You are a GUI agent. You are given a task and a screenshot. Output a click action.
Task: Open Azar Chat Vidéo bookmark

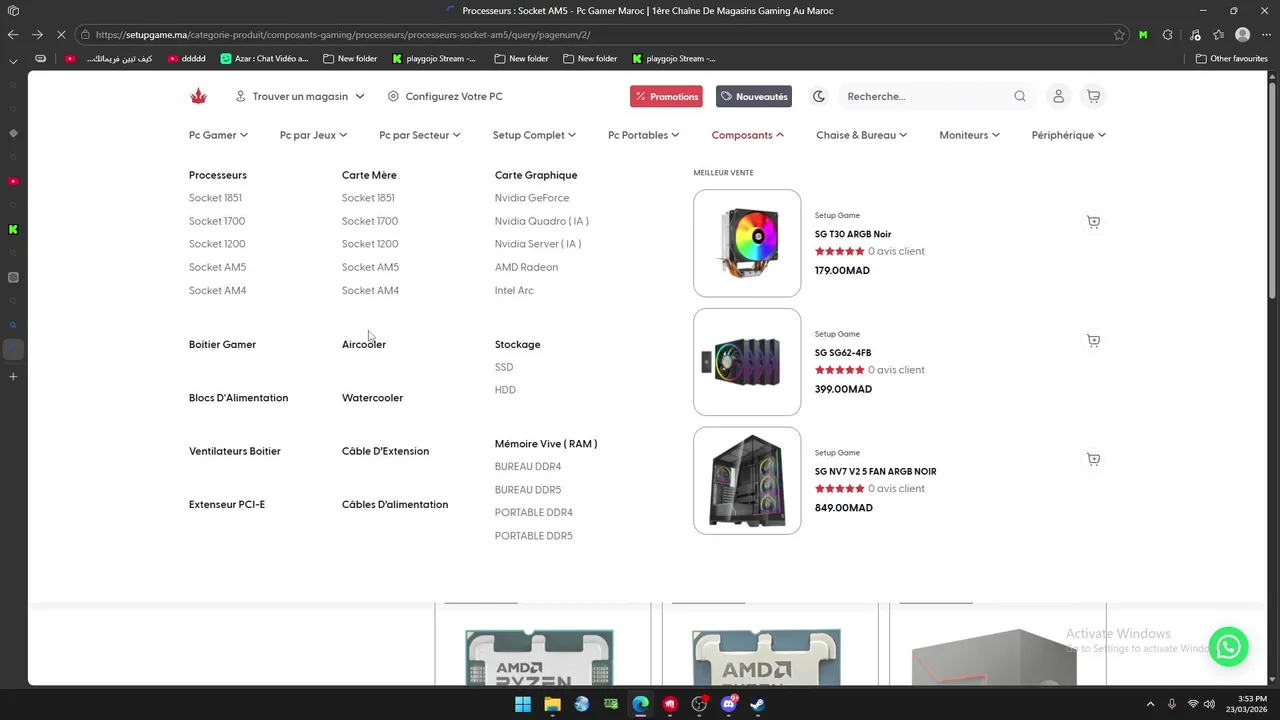tap(264, 59)
